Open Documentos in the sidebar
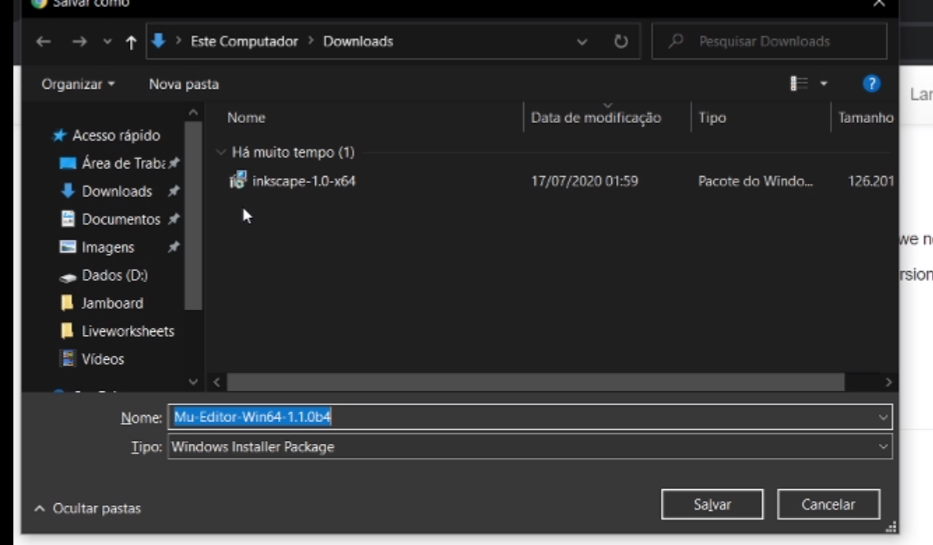Image resolution: width=933 pixels, height=545 pixels. (121, 219)
